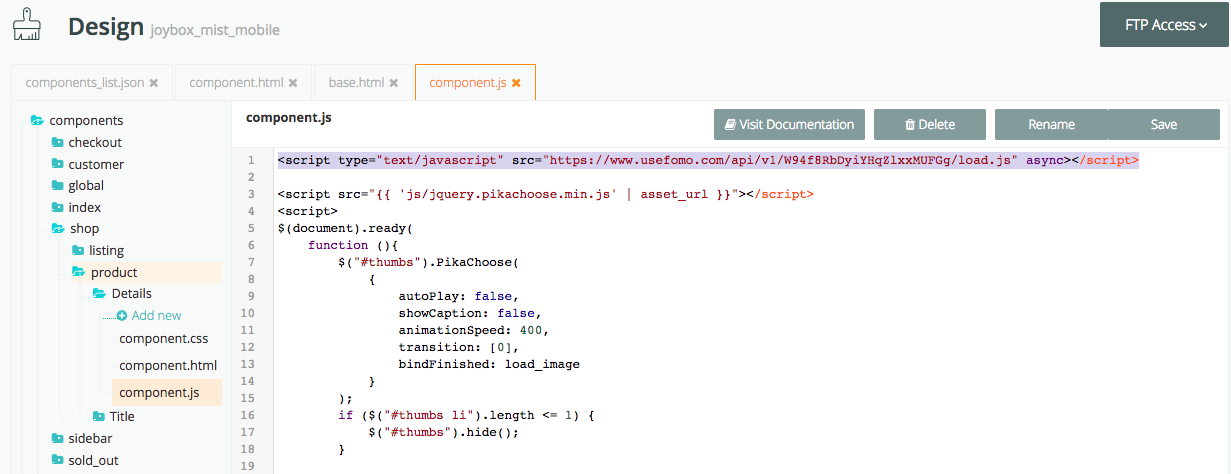Viewport: 1231px width, 474px height.
Task: Expand the listing folder
Action: pyautogui.click(x=107, y=250)
